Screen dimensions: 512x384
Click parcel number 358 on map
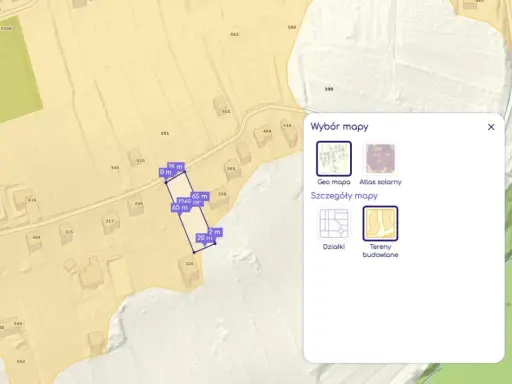[x=222, y=194]
